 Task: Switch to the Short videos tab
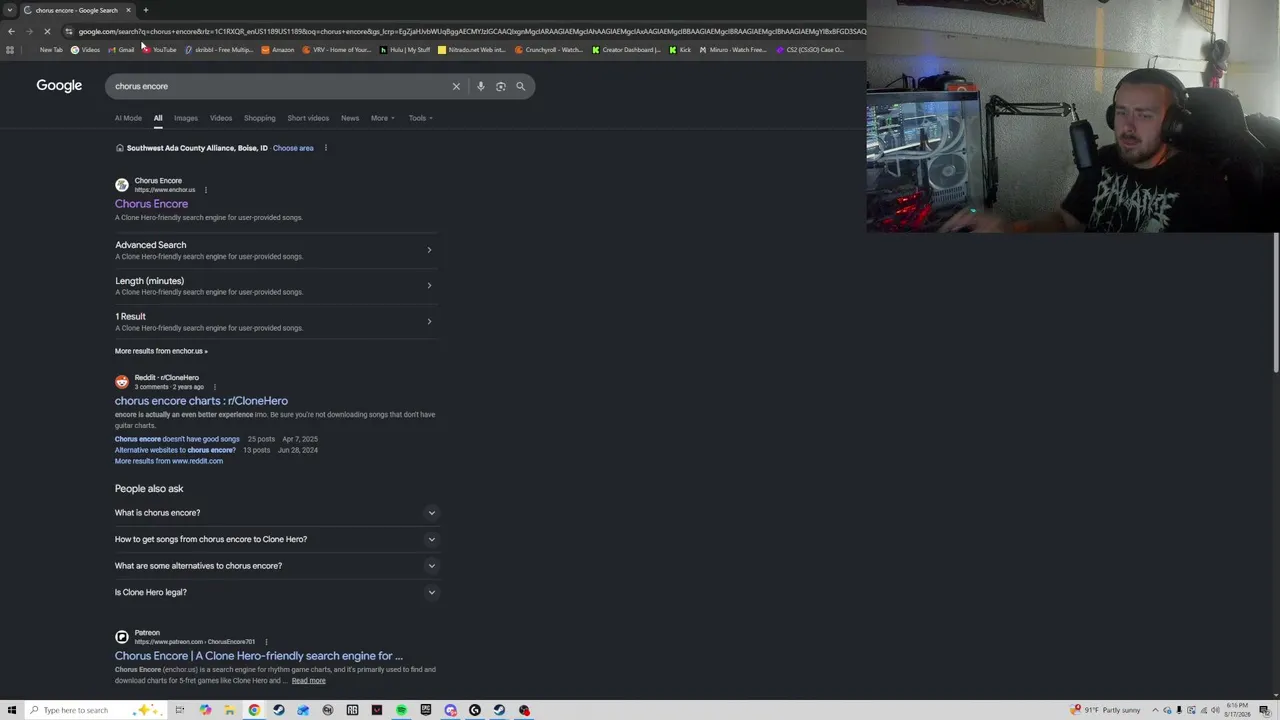coord(308,118)
